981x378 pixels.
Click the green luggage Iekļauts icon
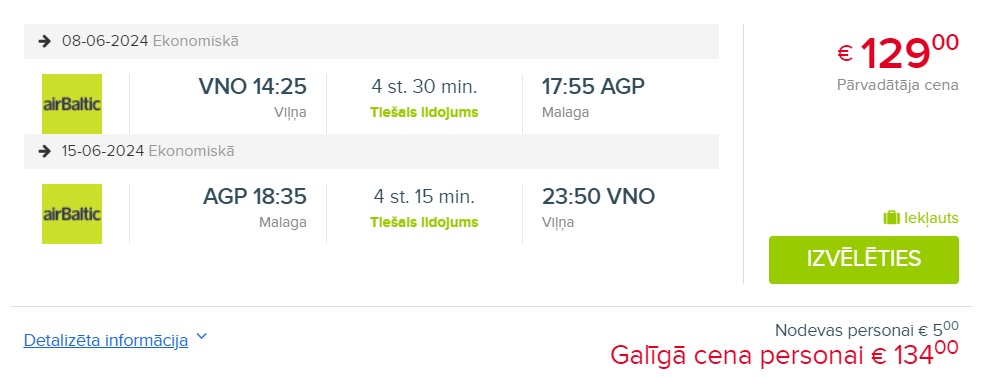click(x=891, y=218)
